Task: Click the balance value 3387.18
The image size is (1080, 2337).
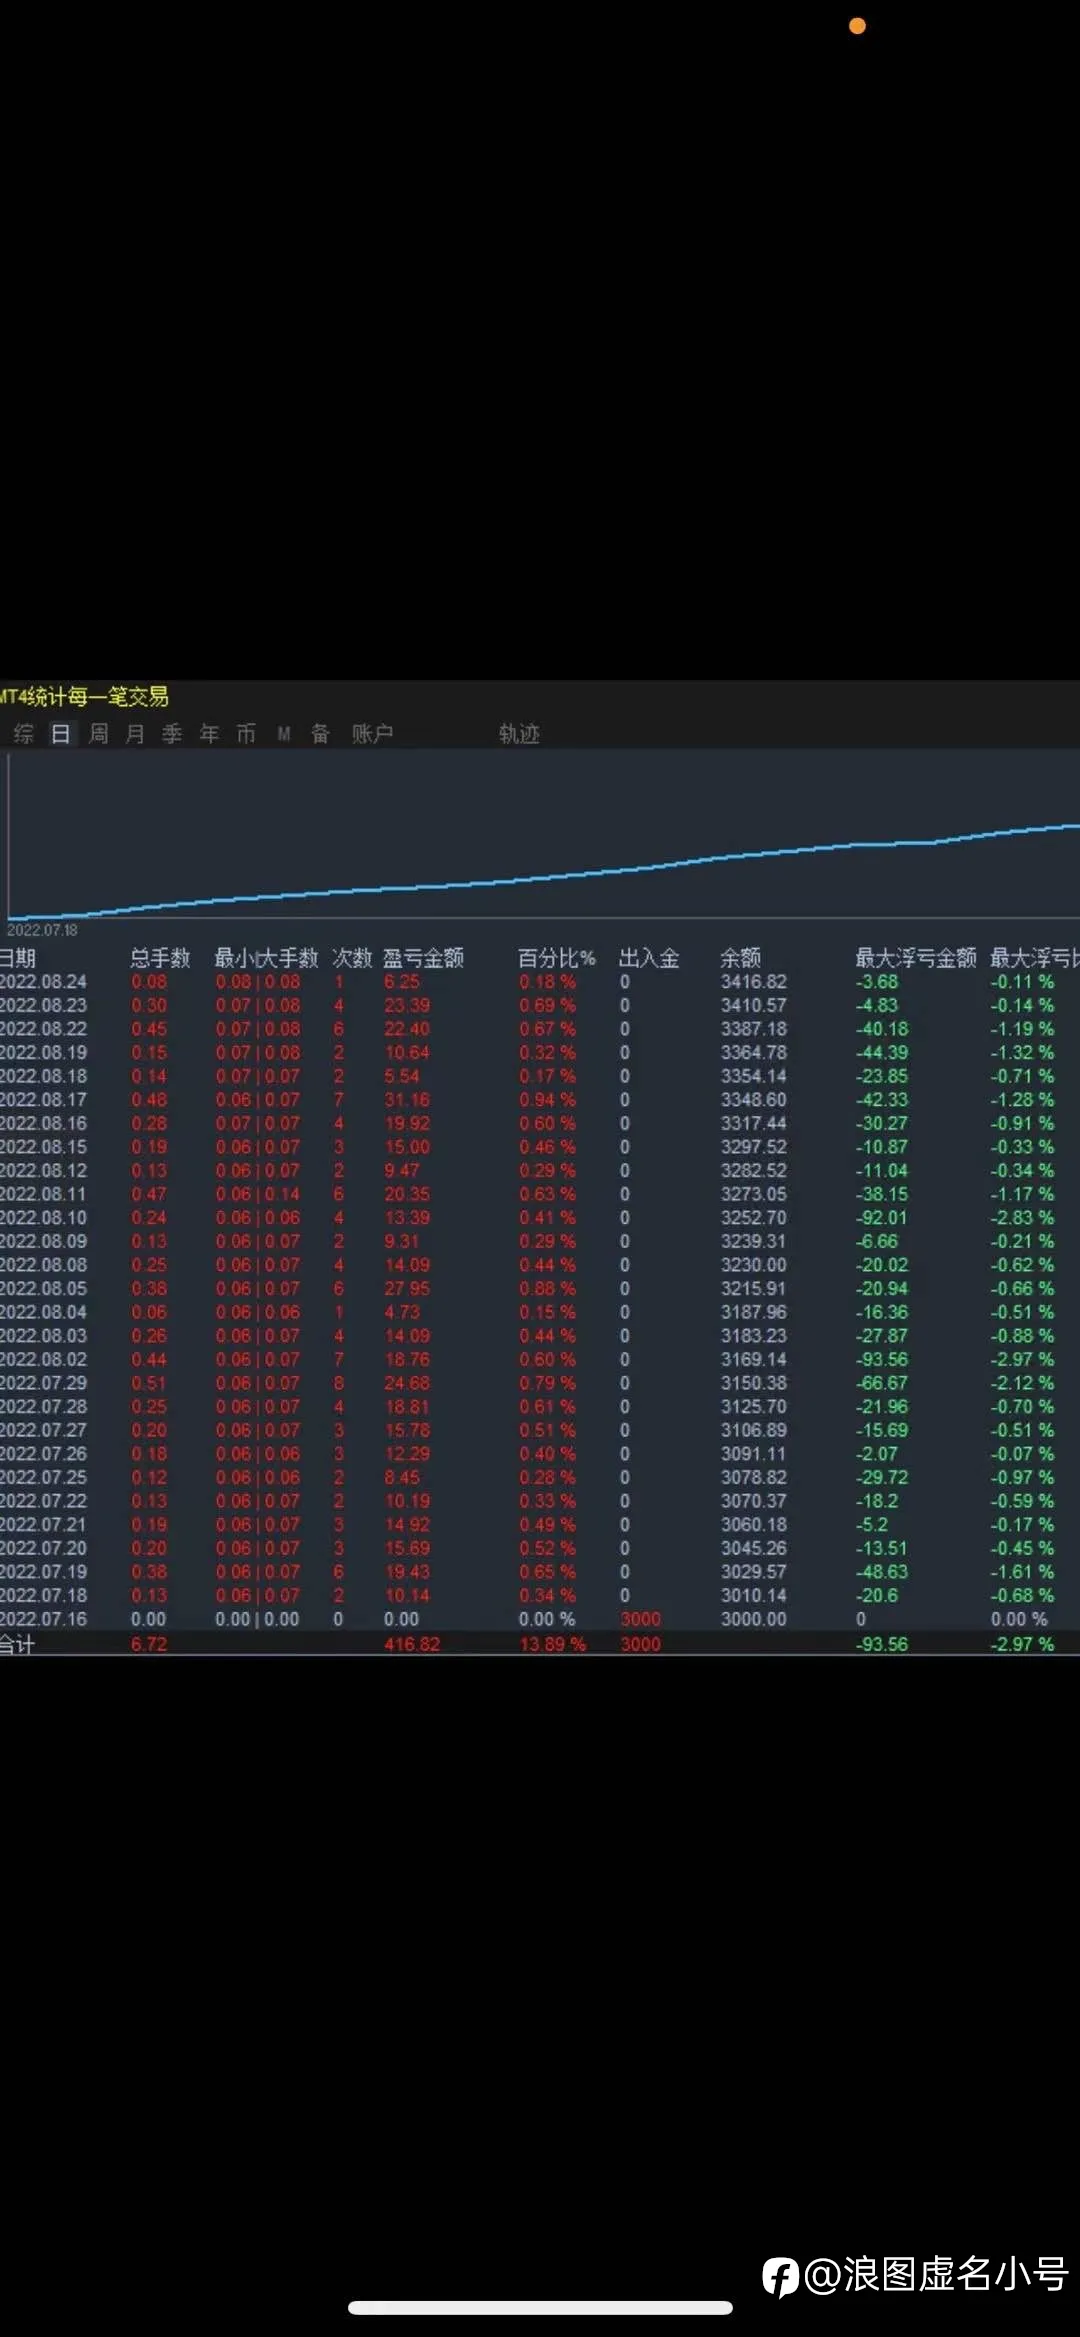Action: pyautogui.click(x=754, y=1029)
